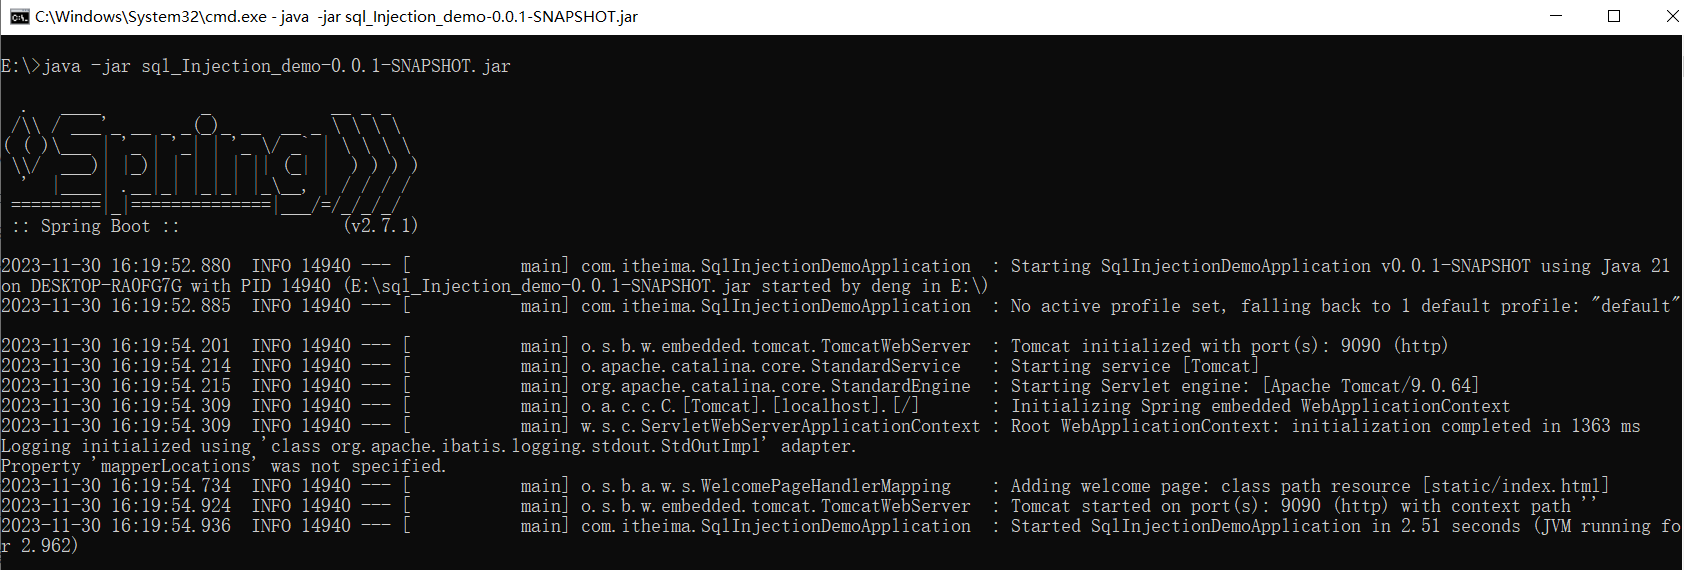Open the cmd window system menu icon

click(18, 16)
